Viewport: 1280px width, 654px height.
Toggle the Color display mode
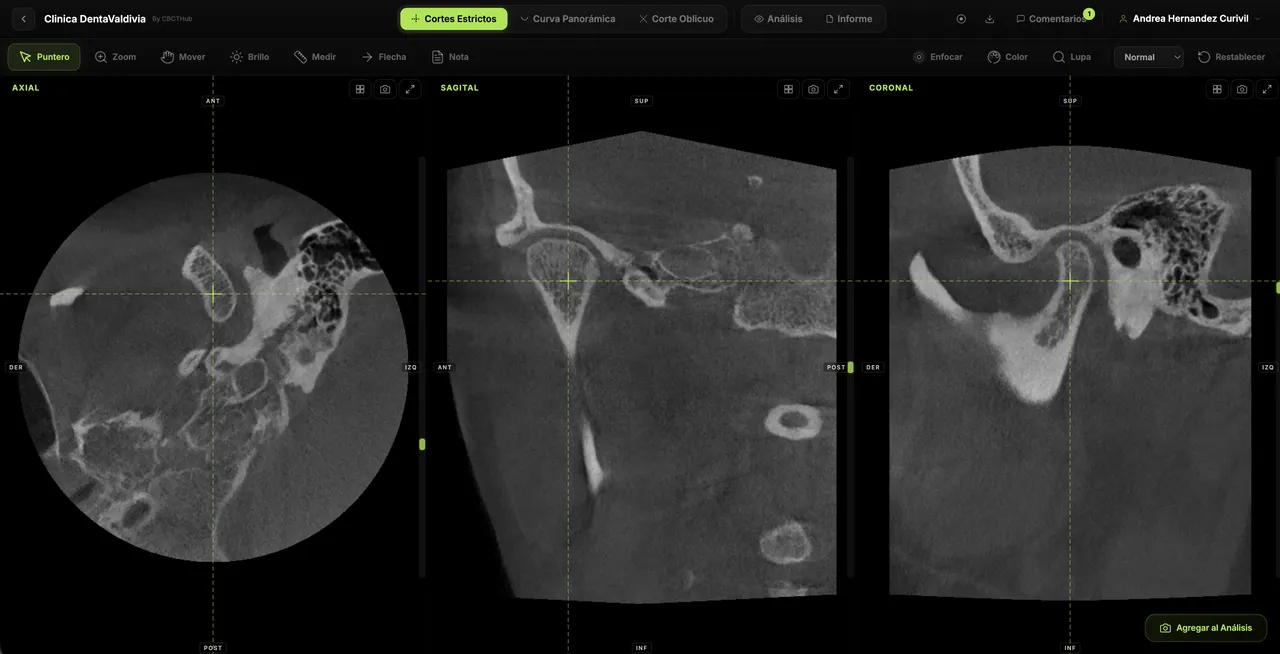[1007, 57]
